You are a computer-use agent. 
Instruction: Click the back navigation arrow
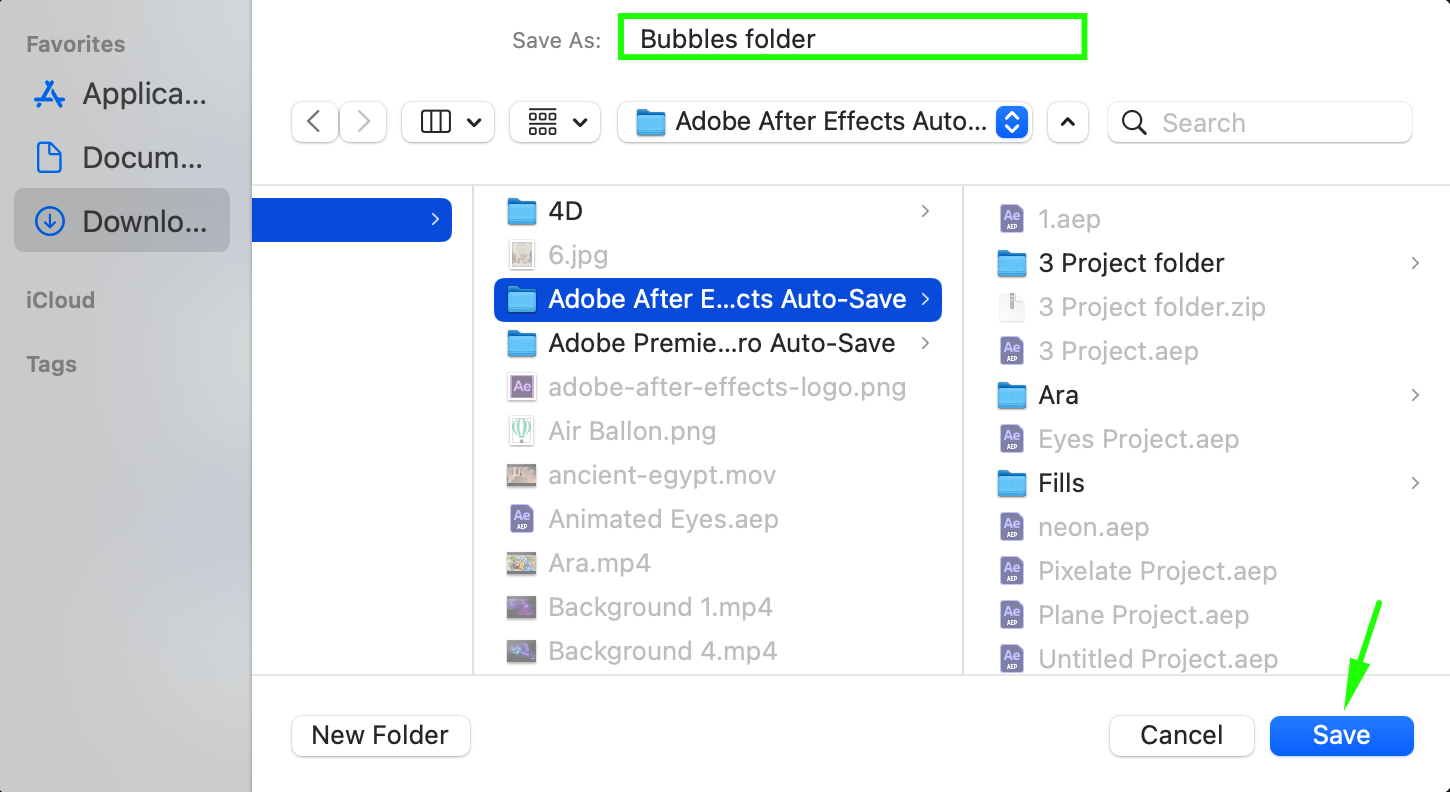[x=314, y=122]
